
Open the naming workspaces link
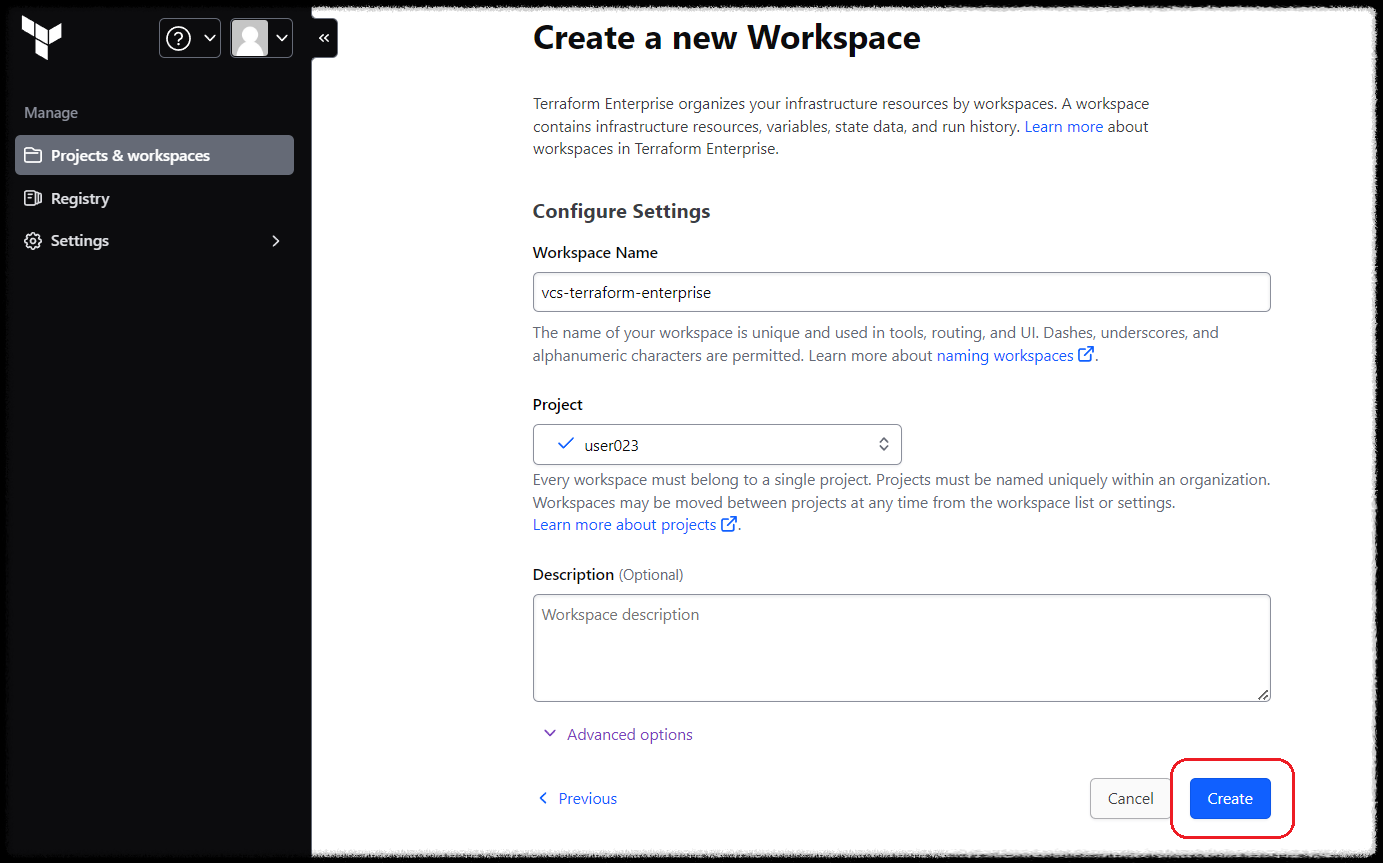click(x=1015, y=355)
